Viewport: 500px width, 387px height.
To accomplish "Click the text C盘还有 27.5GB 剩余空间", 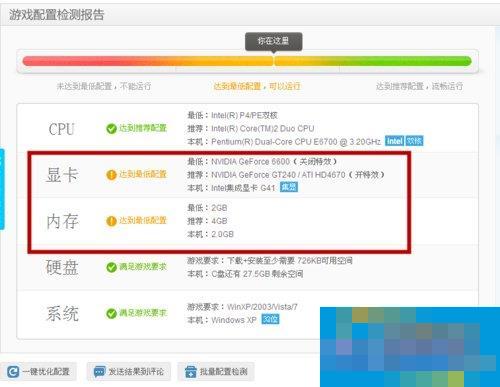I will pos(257,274).
